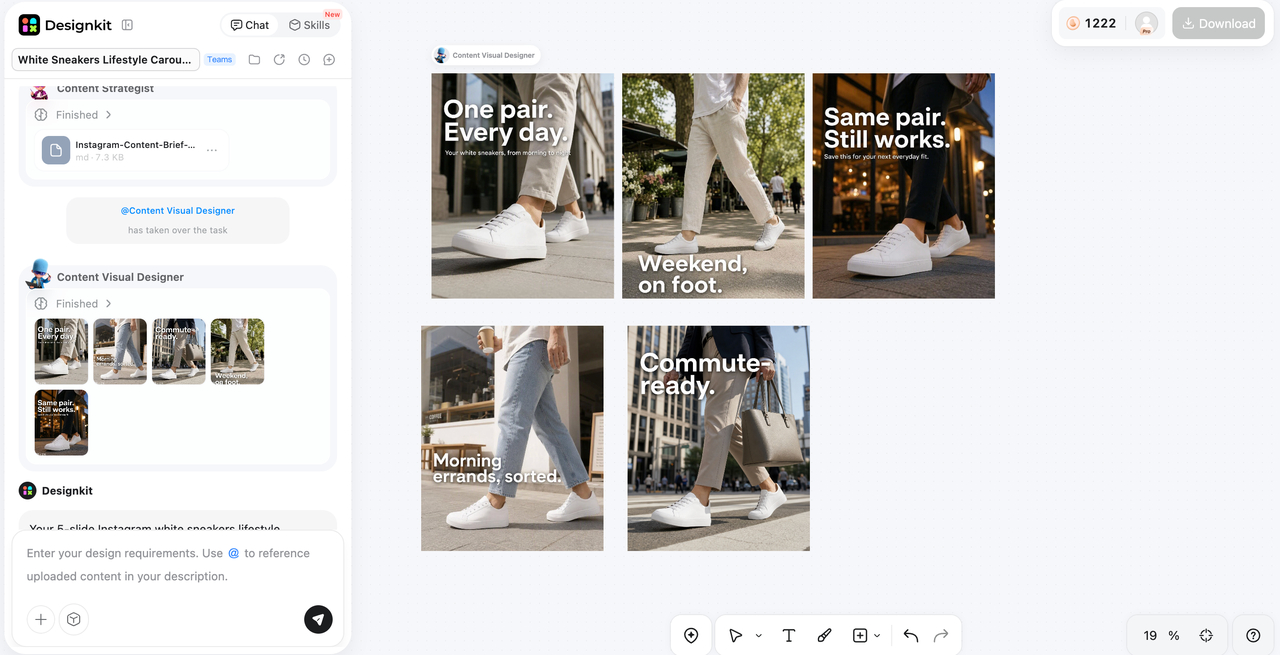Click the credits counter showing 1222

click(1091, 23)
